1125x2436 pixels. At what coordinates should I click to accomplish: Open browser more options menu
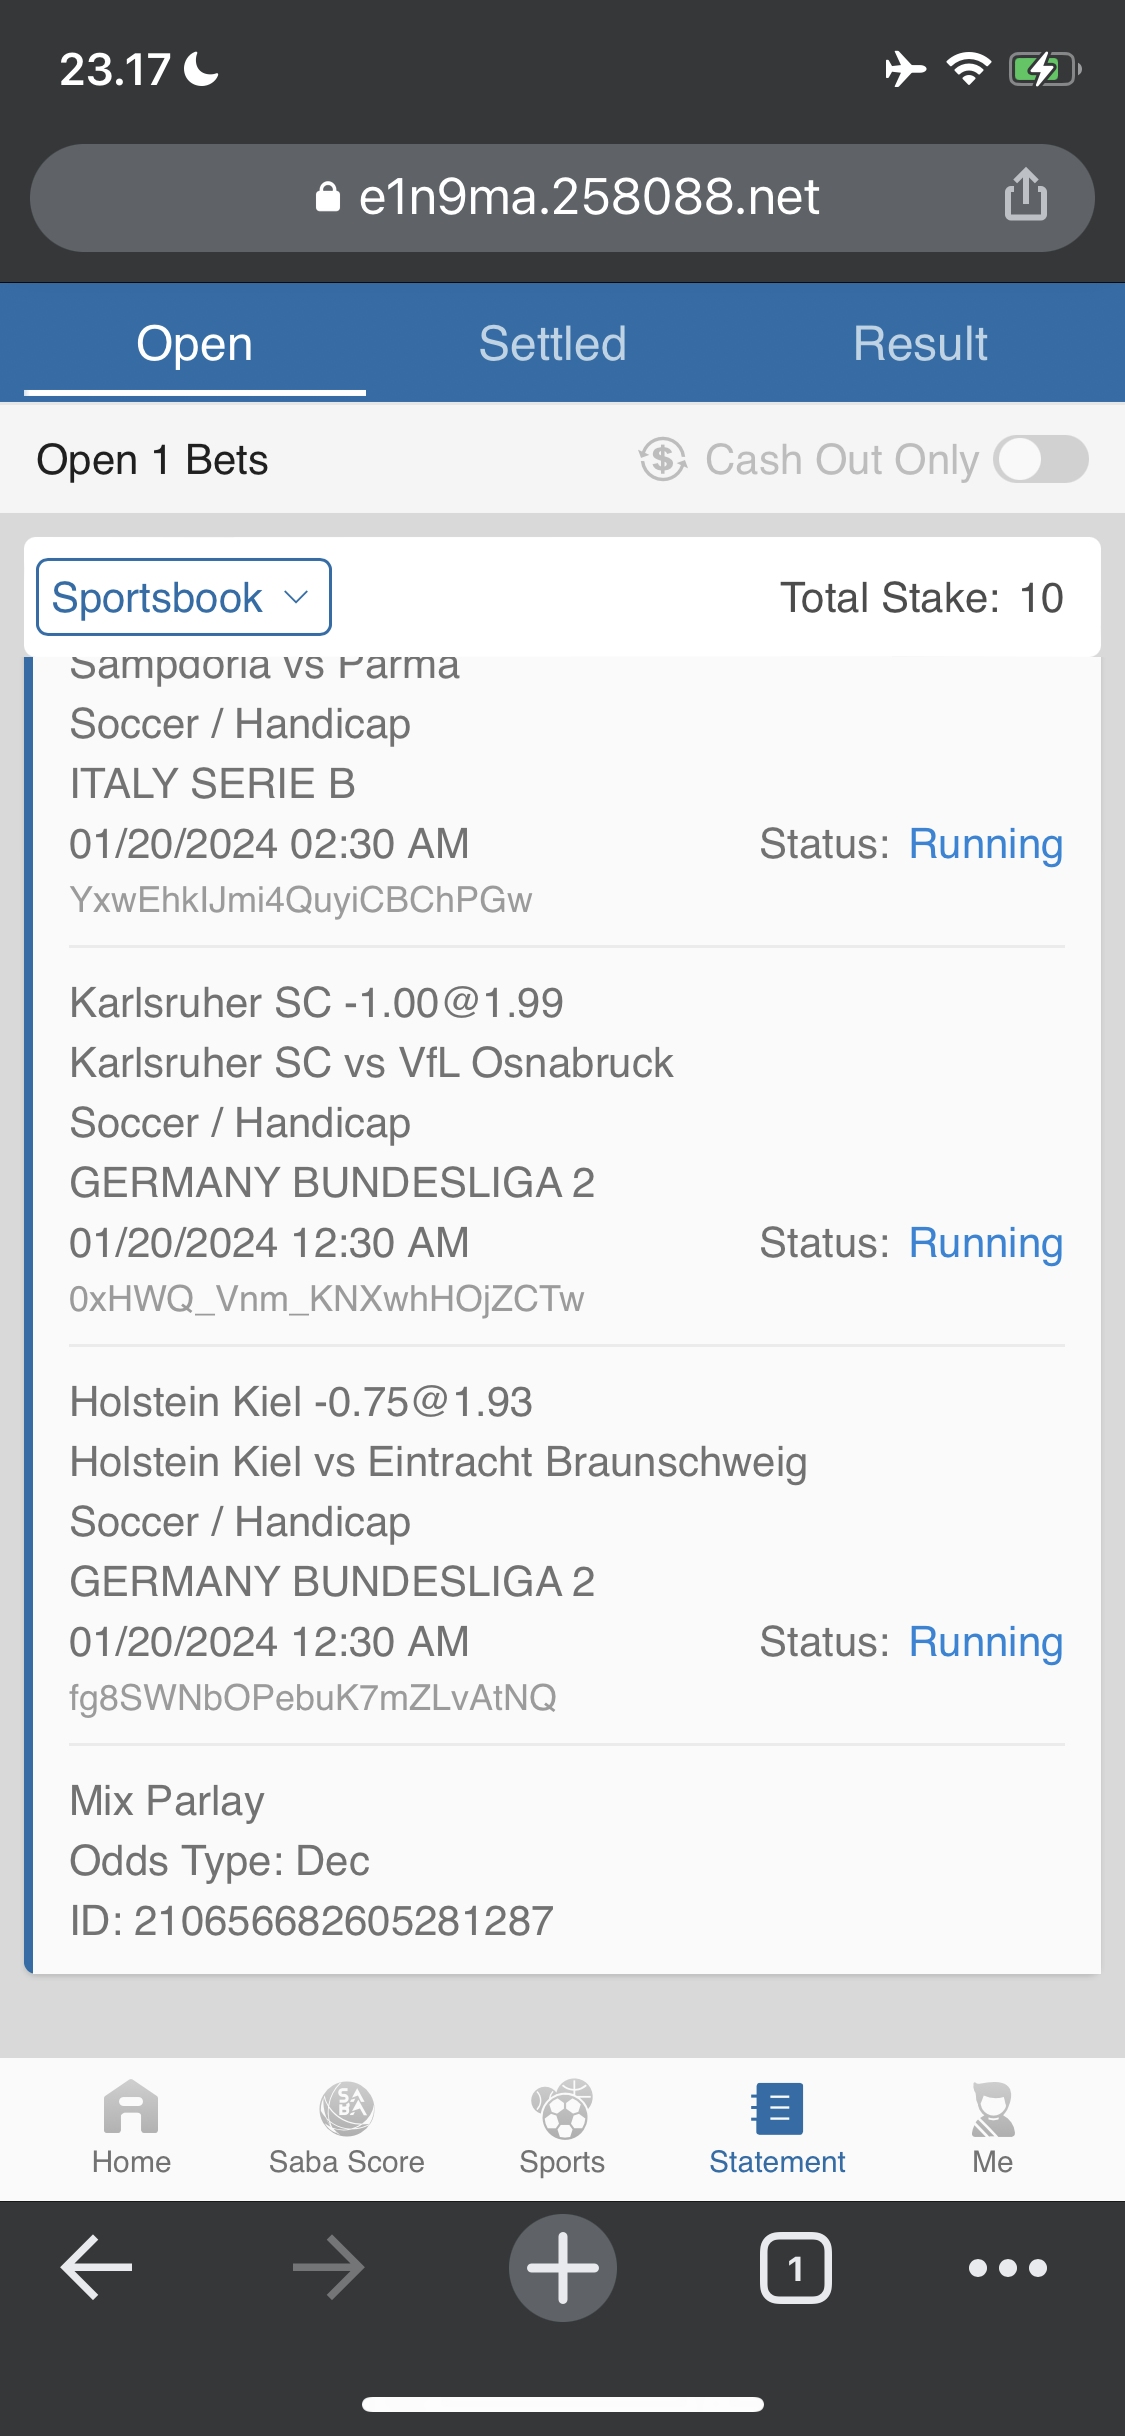(x=1007, y=2267)
